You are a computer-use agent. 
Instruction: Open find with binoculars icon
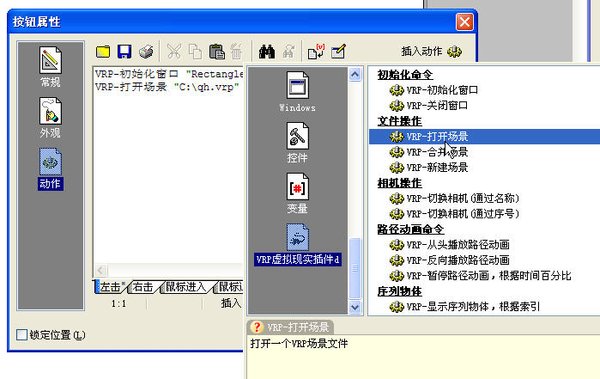[x=267, y=52]
